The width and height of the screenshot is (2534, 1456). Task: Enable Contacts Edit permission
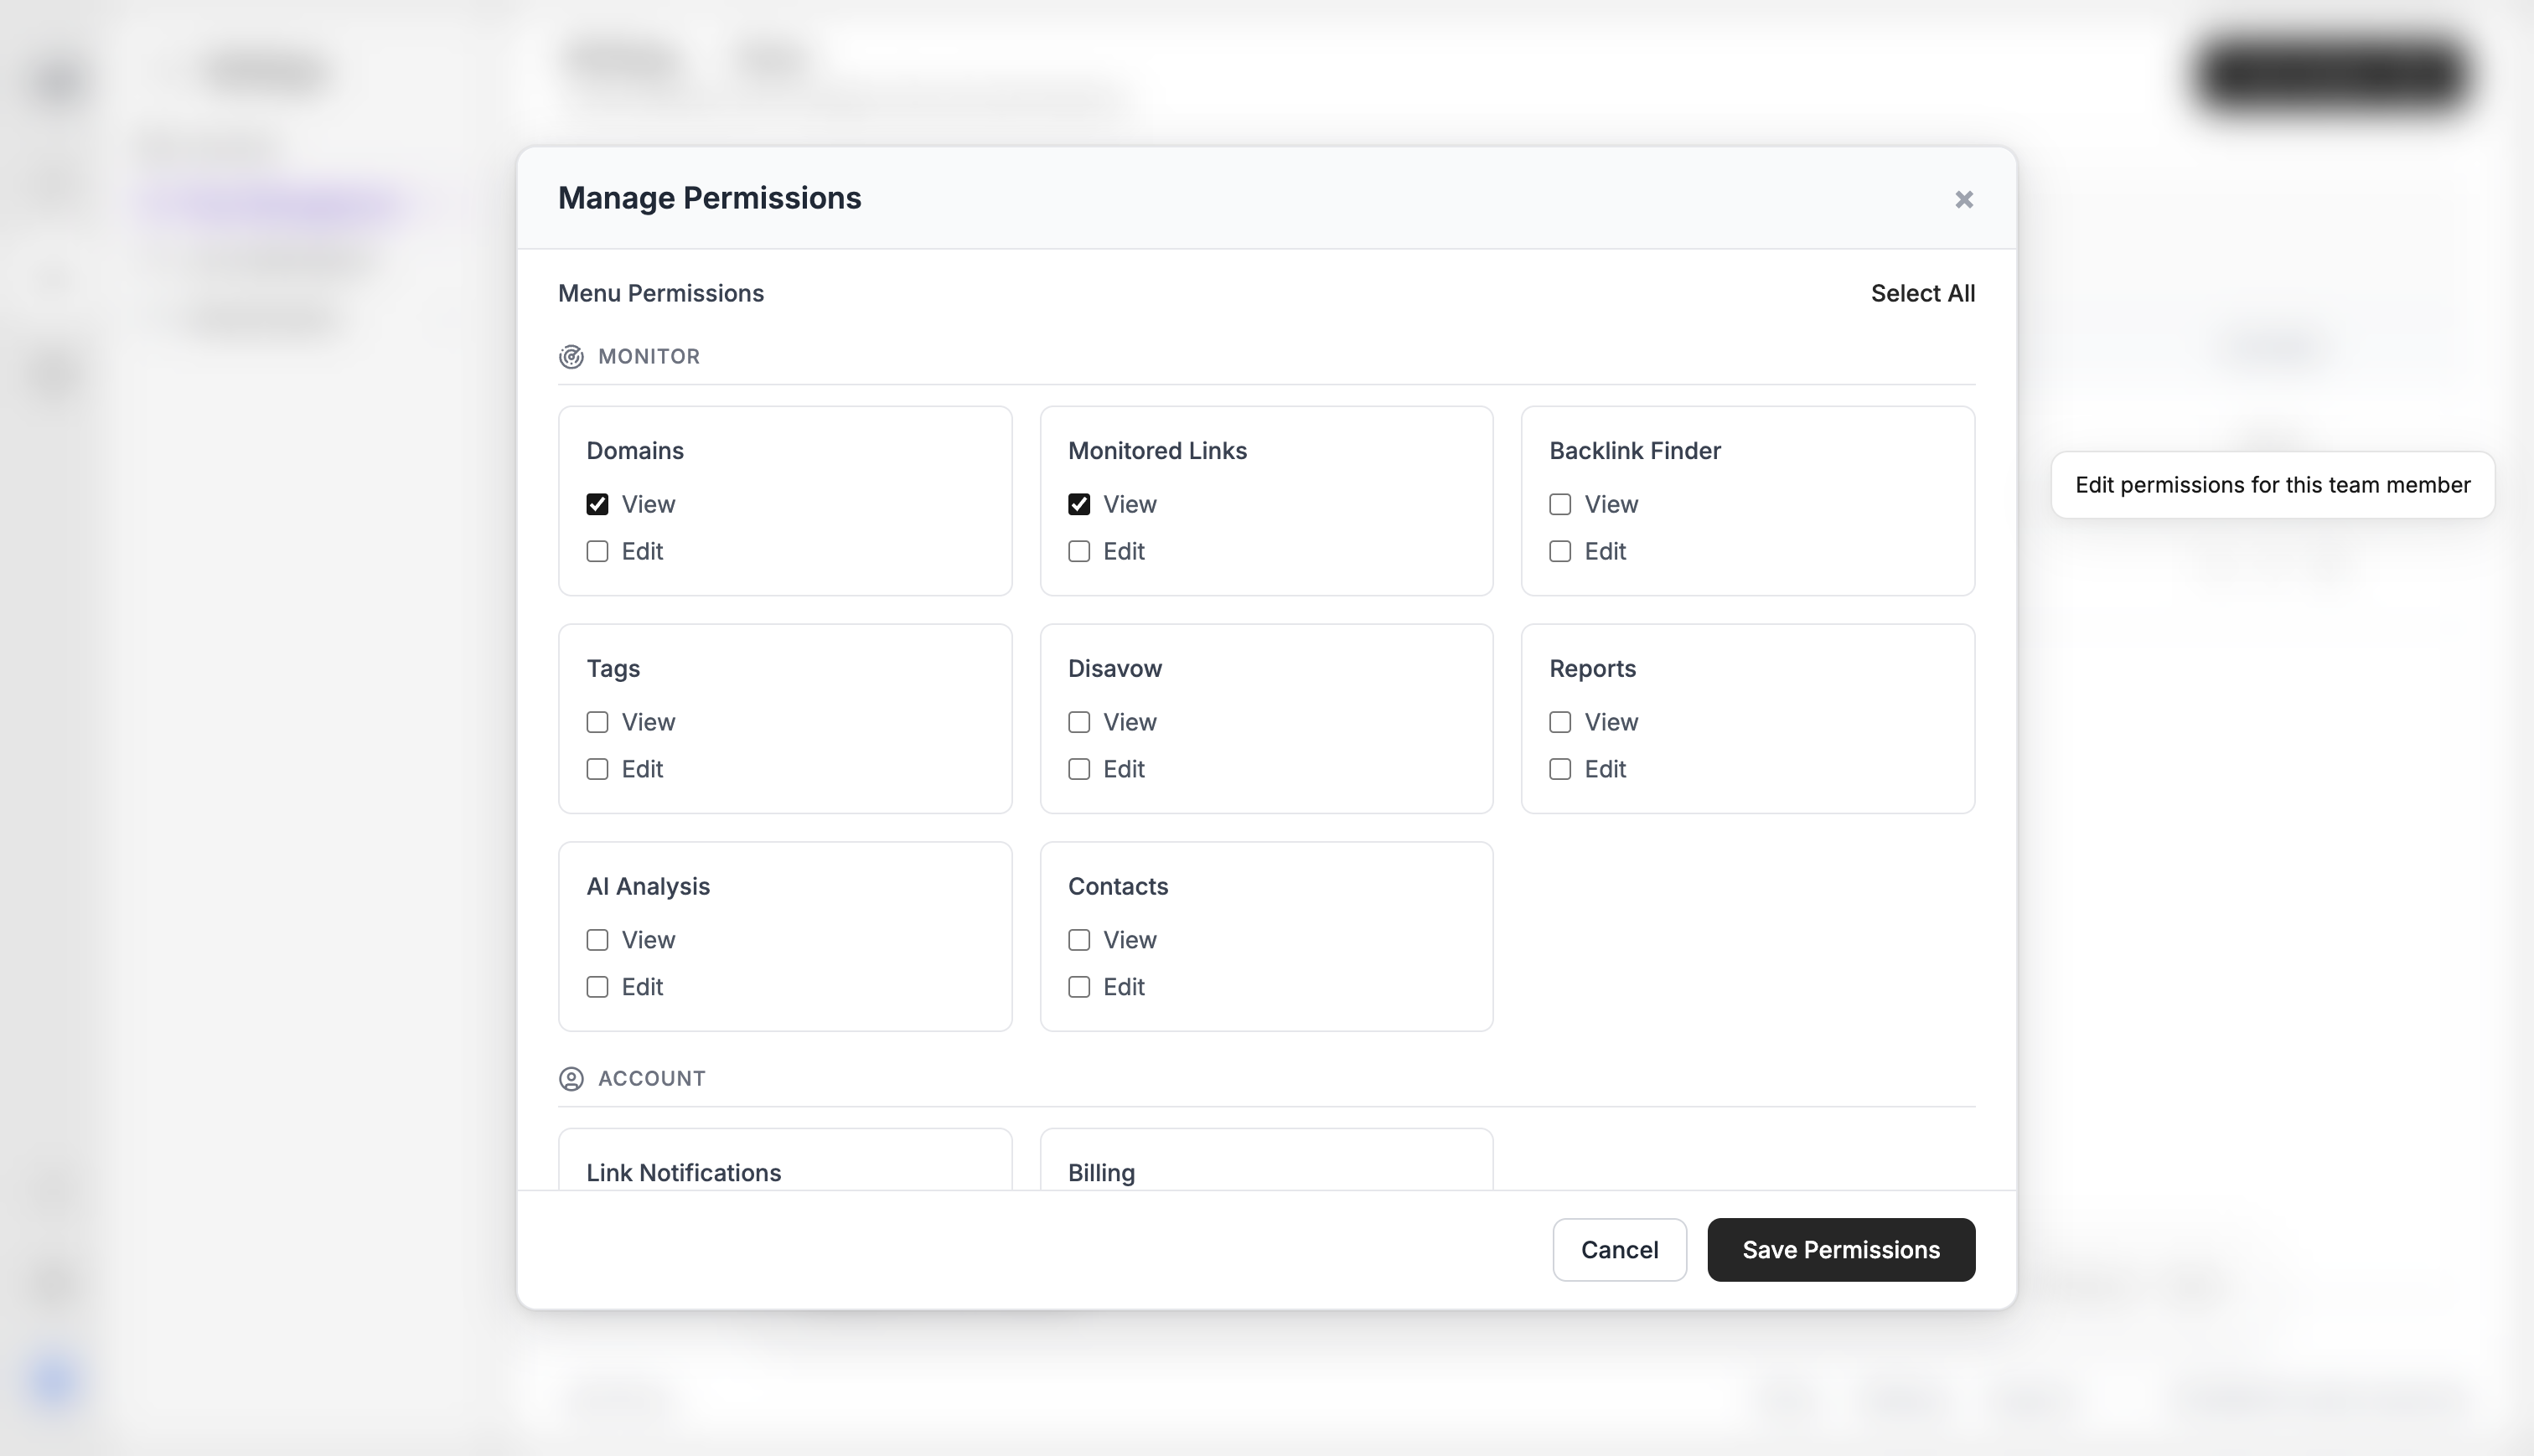pos(1079,987)
